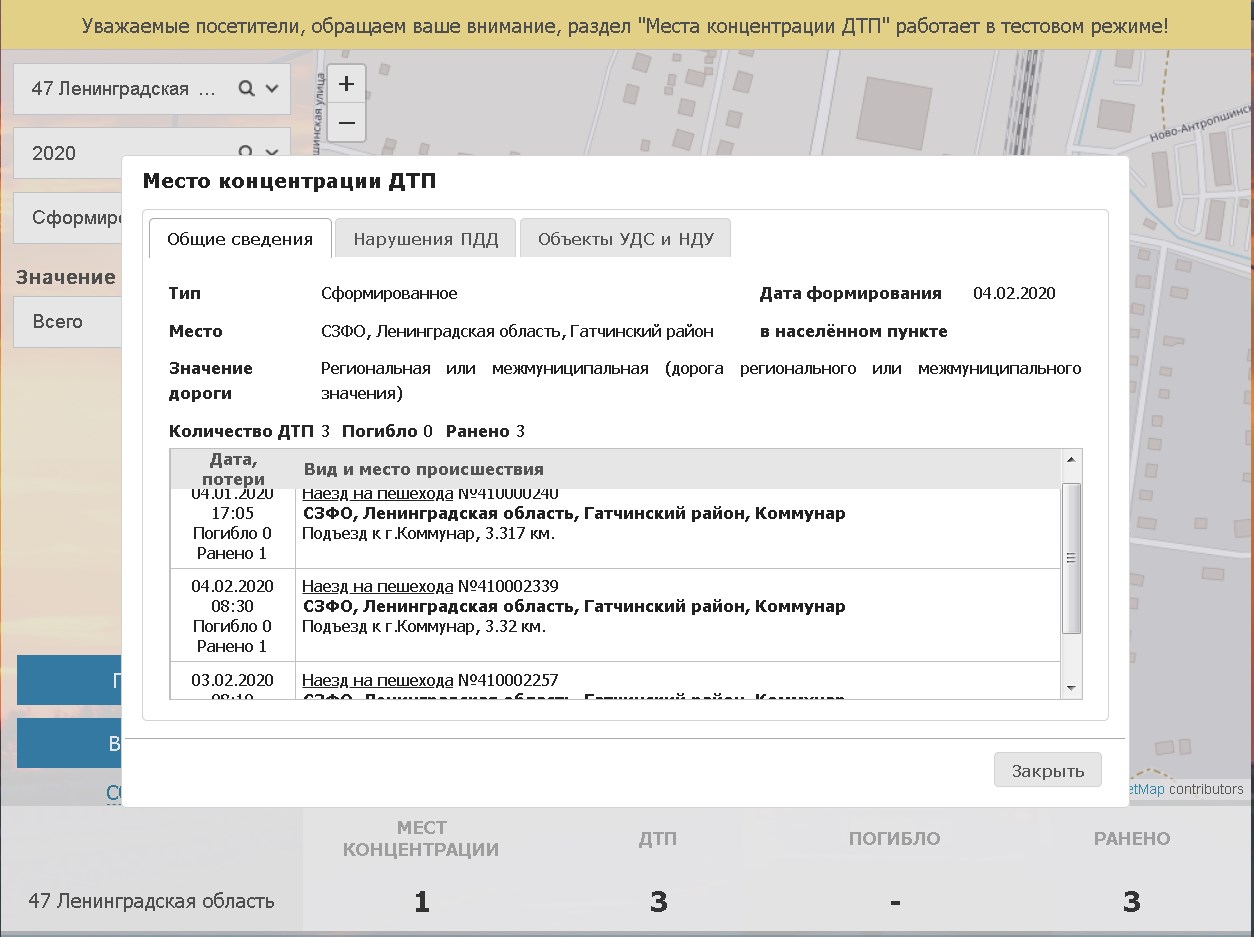This screenshot has width=1254, height=937.
Task: Click the OpenStreetMap contributors attribution link
Action: point(1145,789)
